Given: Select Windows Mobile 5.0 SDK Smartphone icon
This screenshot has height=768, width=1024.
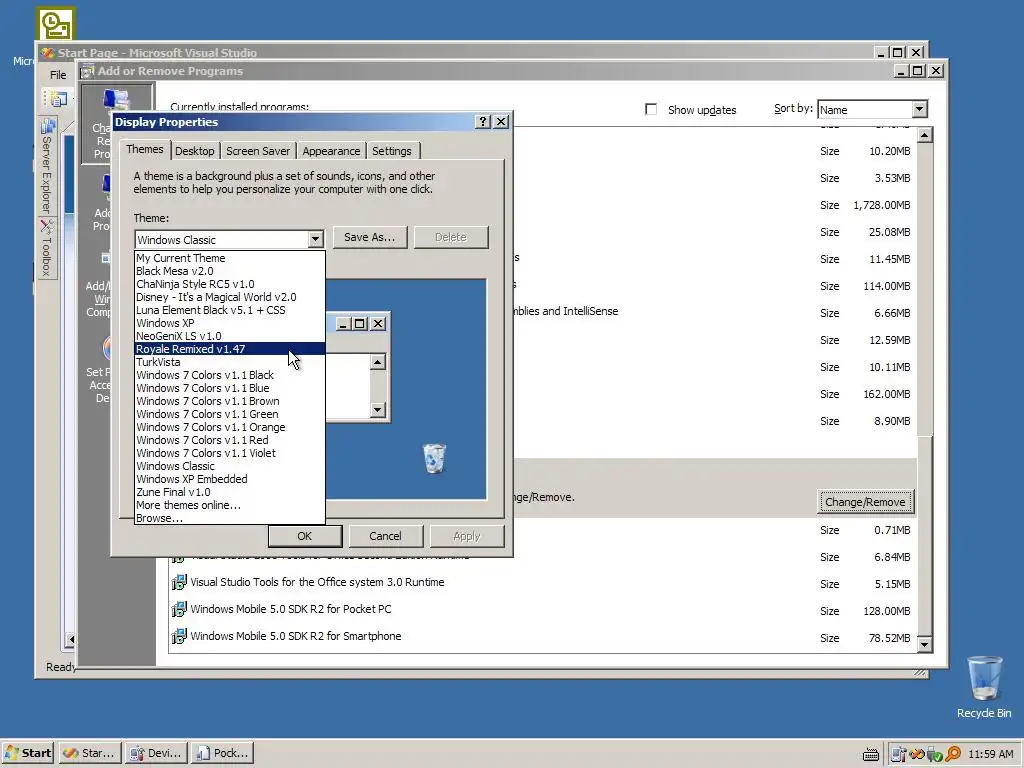Looking at the screenshot, I should tap(179, 636).
